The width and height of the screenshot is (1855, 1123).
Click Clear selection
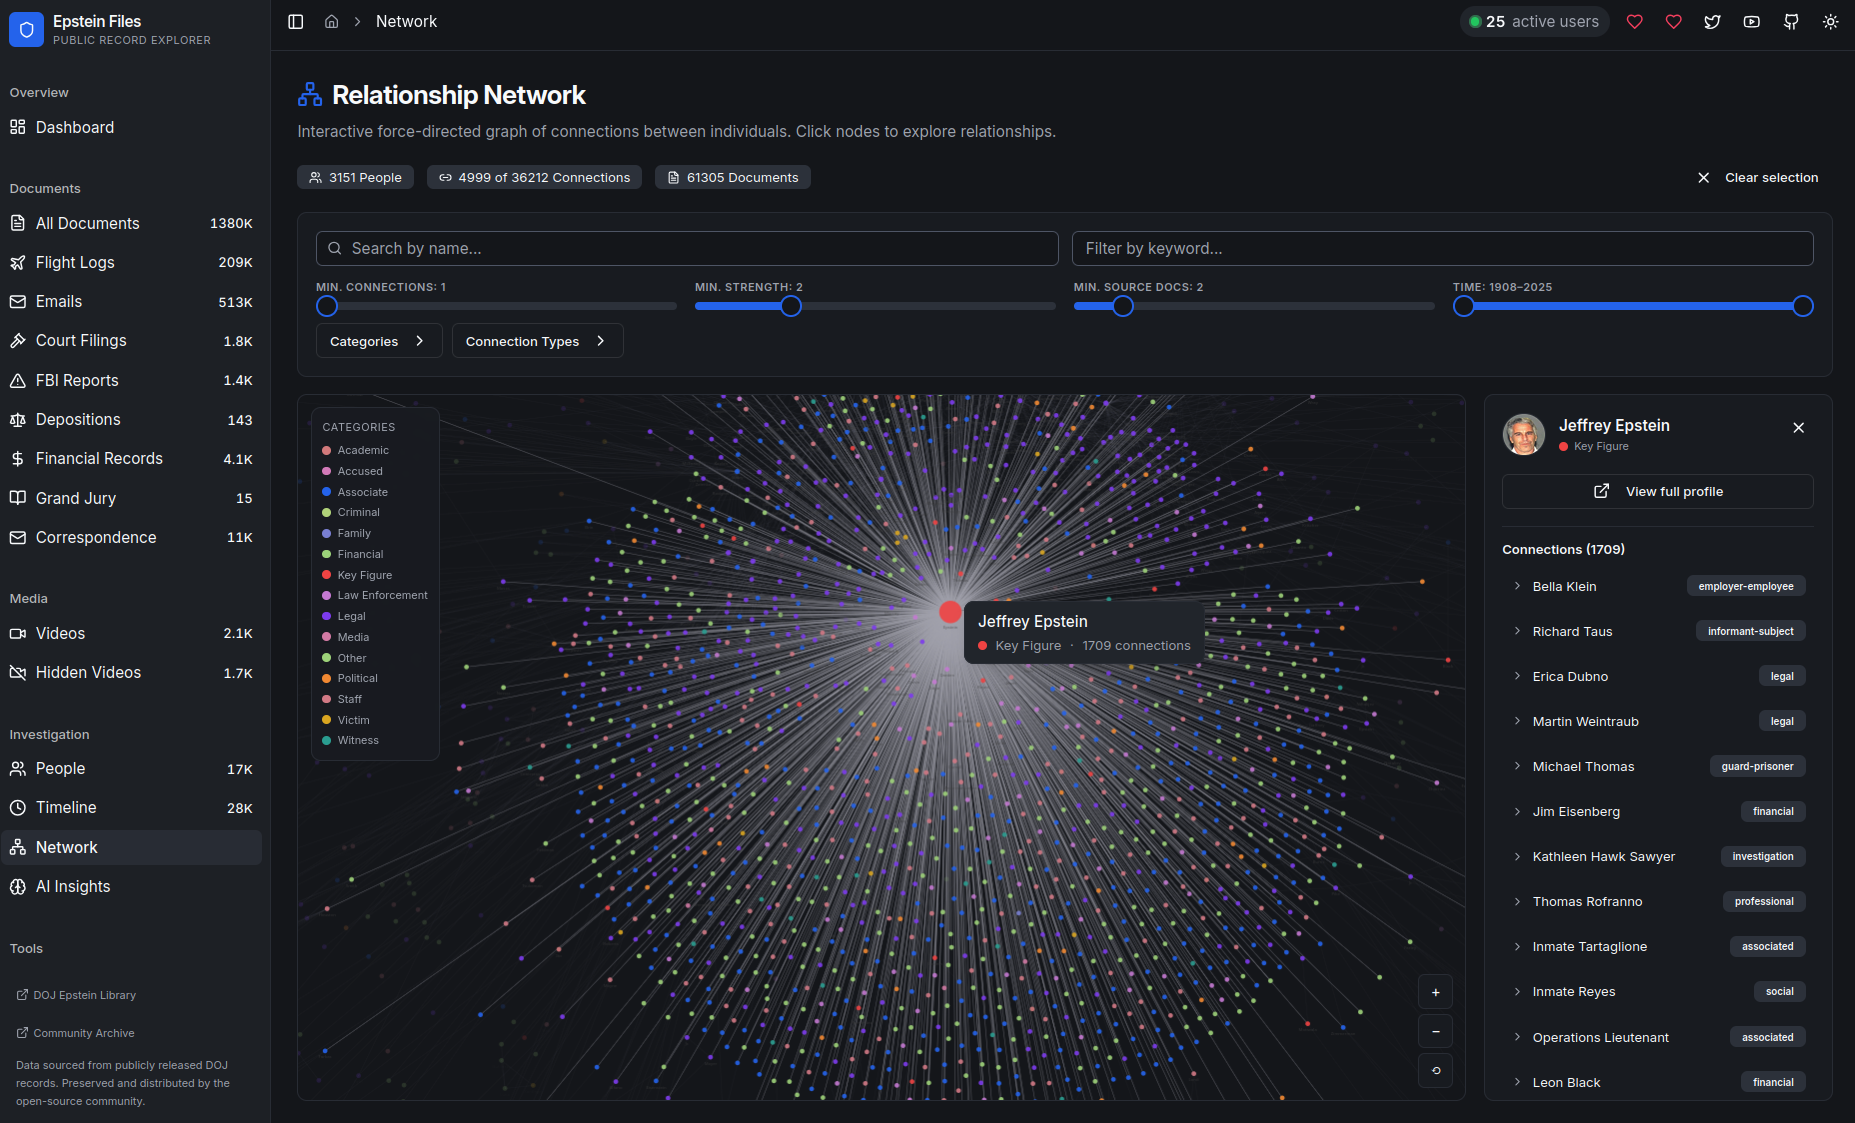[1758, 177]
